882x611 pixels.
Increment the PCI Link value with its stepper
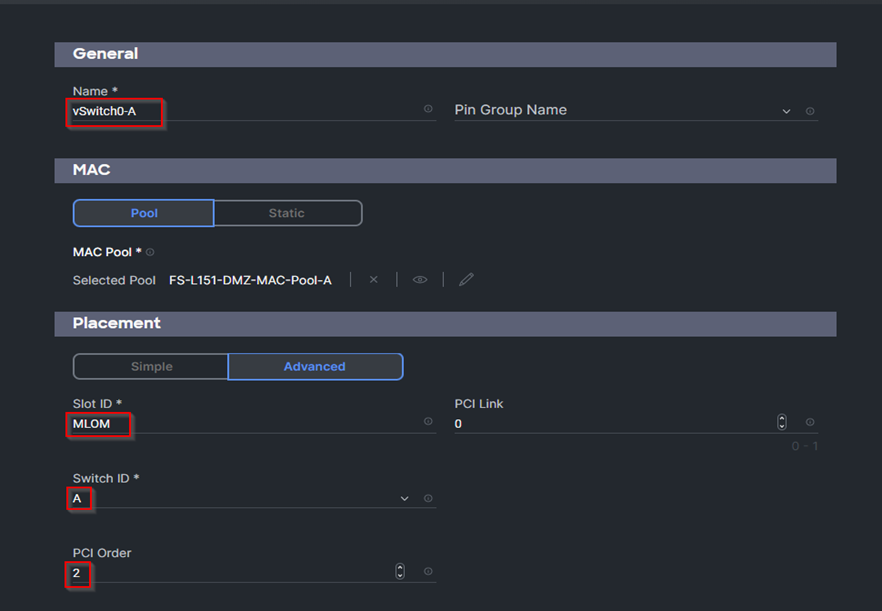pyautogui.click(x=781, y=418)
